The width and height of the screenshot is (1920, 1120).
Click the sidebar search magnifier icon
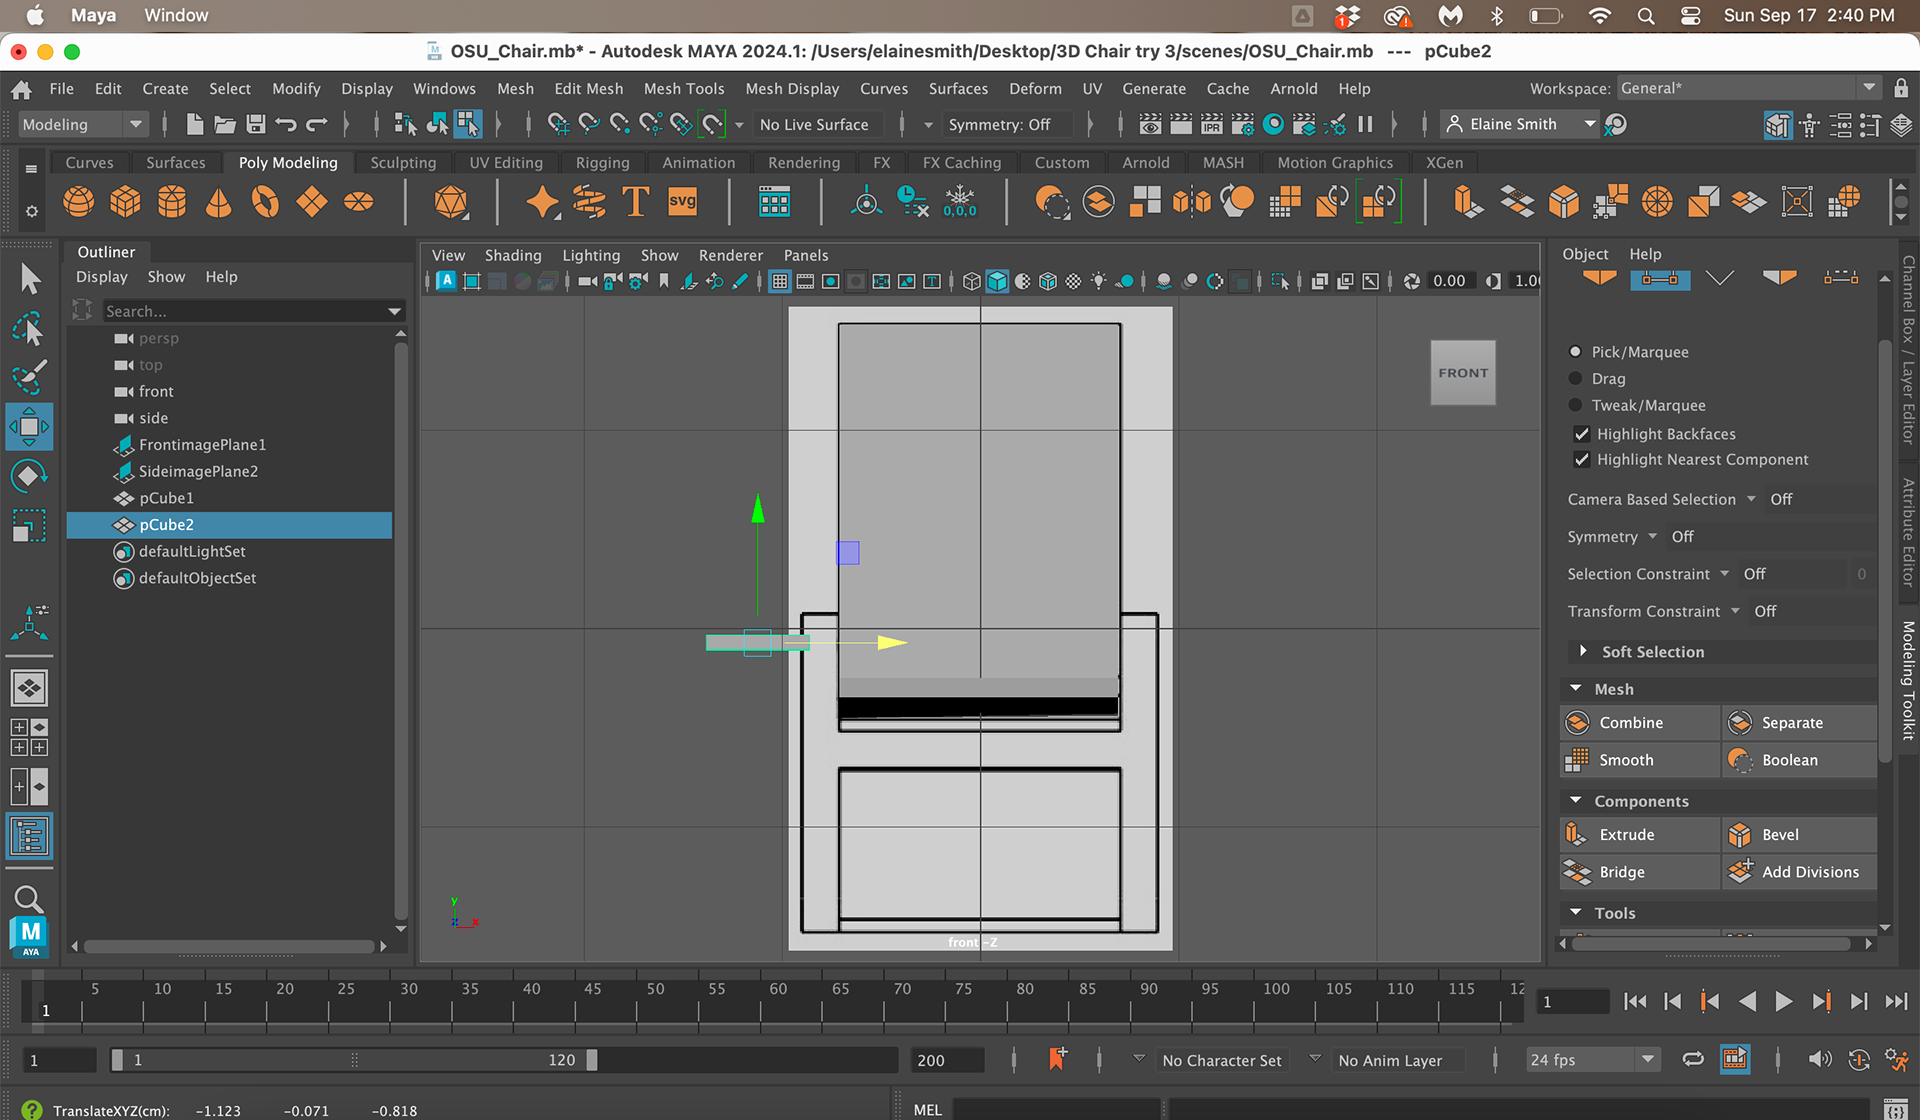(29, 898)
